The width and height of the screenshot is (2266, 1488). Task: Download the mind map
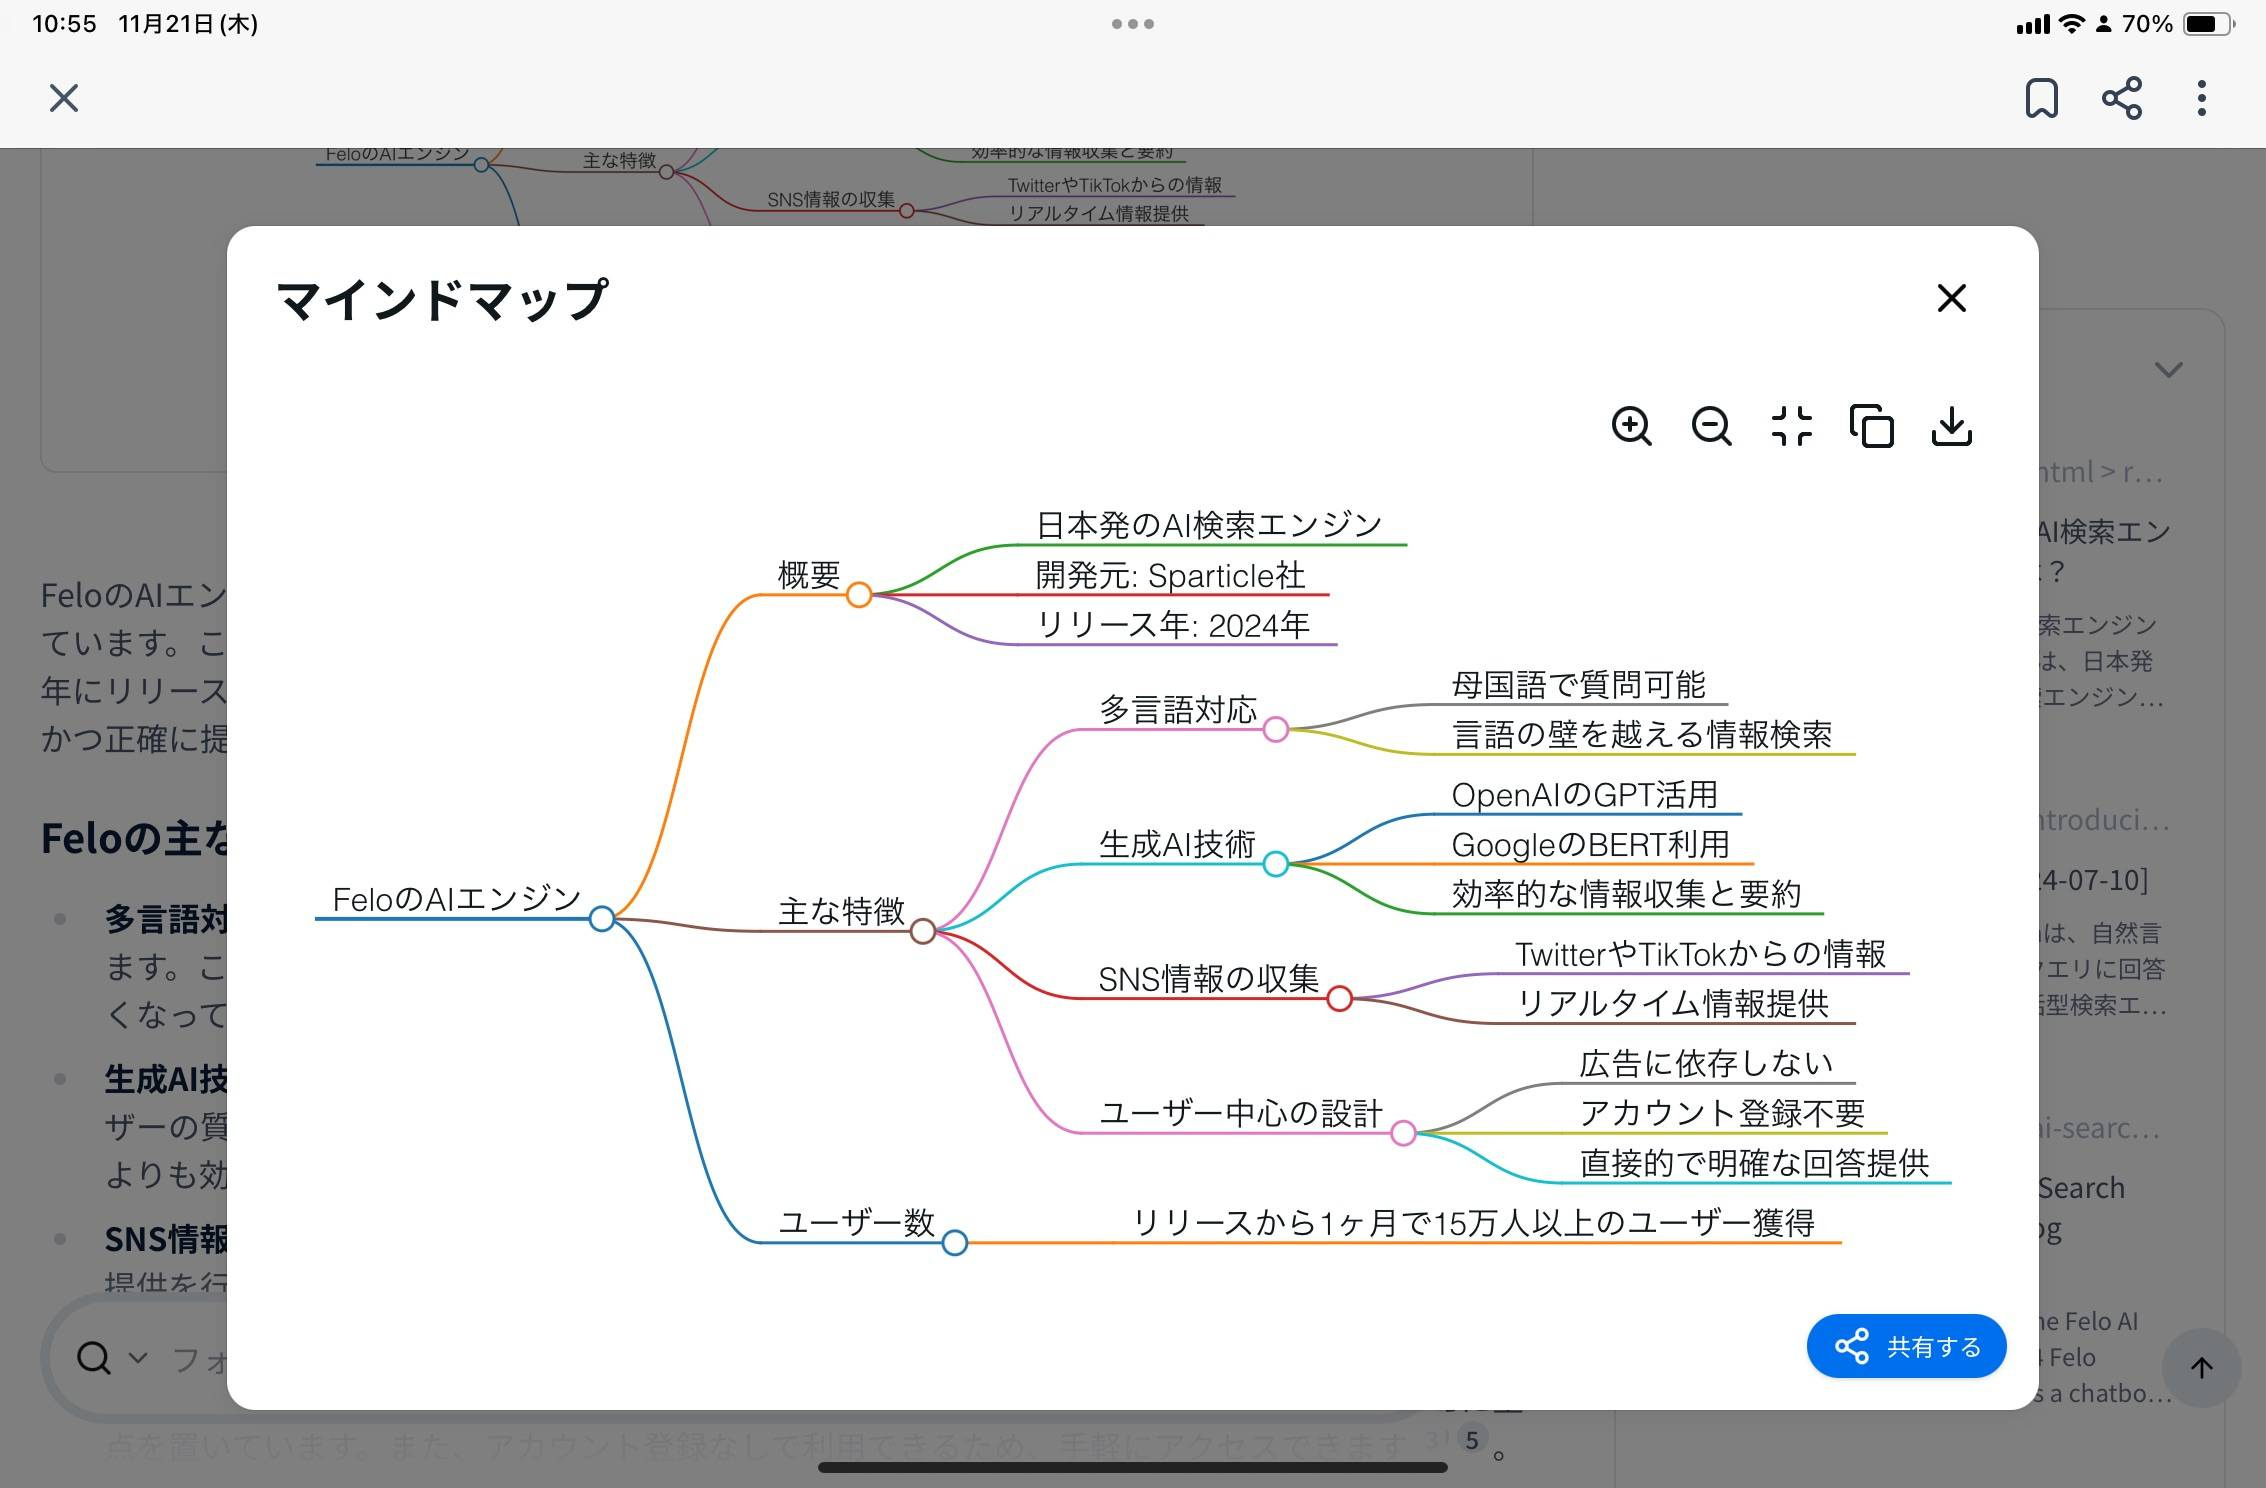tap(1951, 426)
